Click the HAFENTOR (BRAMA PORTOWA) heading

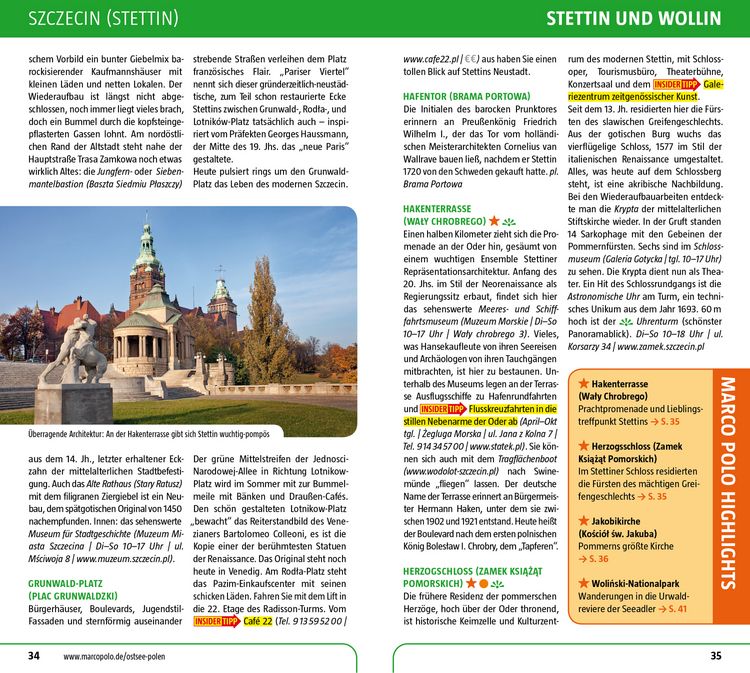click(x=467, y=97)
